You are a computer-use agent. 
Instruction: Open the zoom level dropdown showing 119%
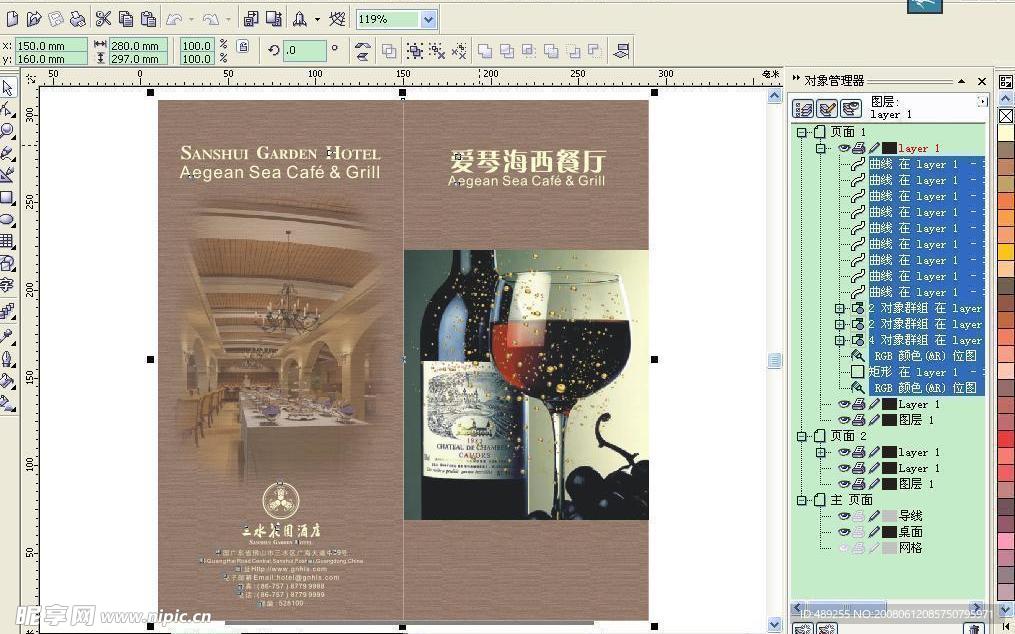[x=428, y=19]
